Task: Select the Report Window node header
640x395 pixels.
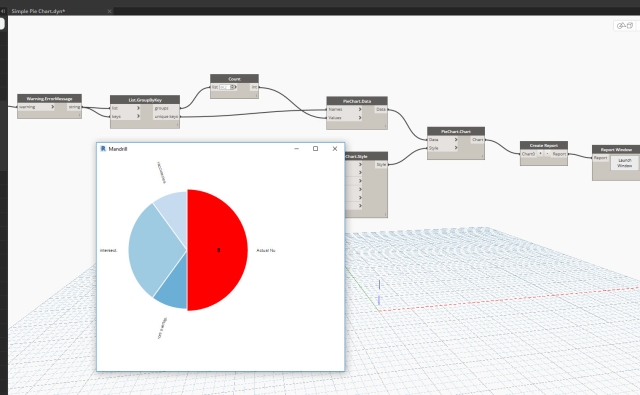Action: point(616,149)
